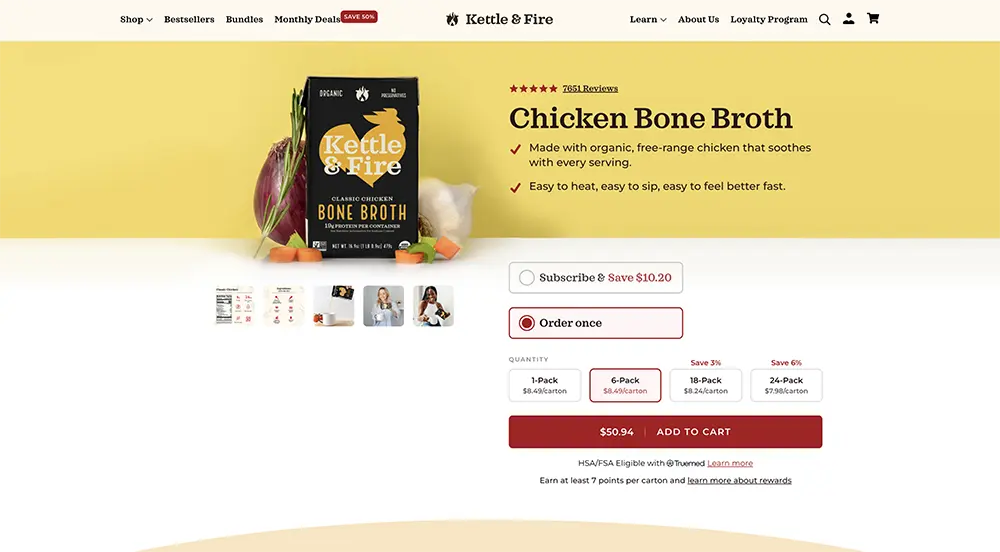1000x552 pixels.
Task: Expand the Shop dropdown menu
Action: click(x=136, y=19)
